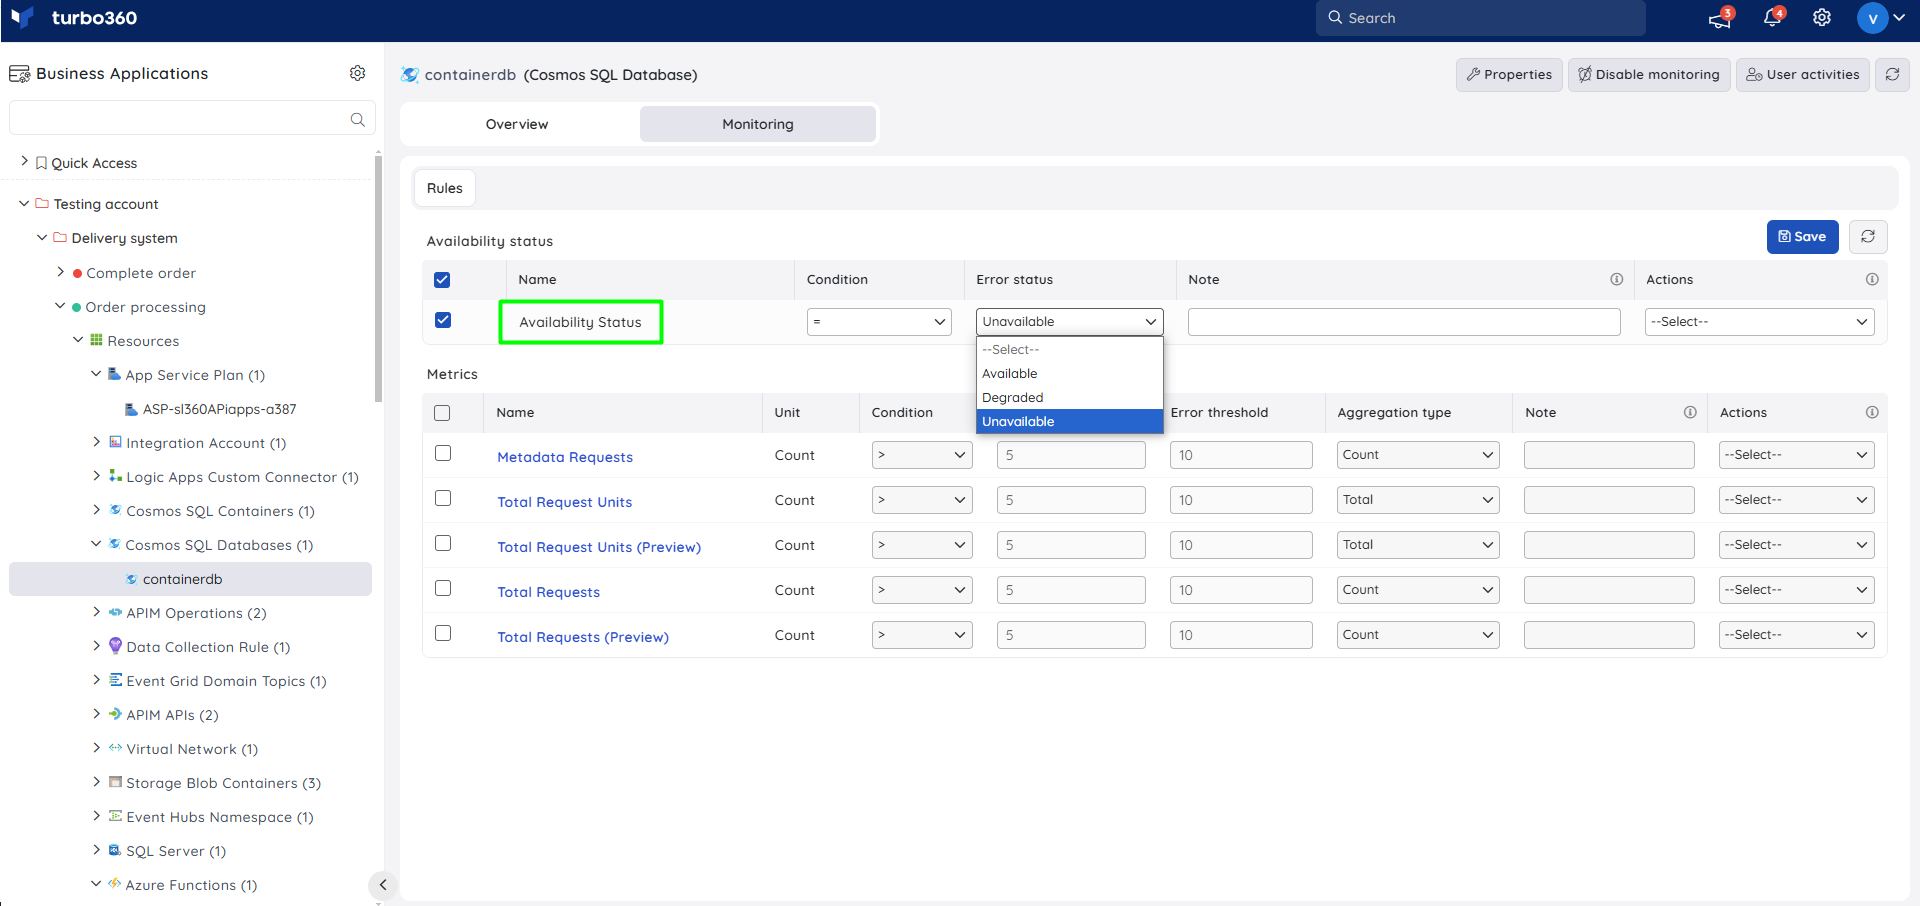The image size is (1920, 906).
Task: Click the sidebar vertical scrollbar
Action: (x=378, y=277)
